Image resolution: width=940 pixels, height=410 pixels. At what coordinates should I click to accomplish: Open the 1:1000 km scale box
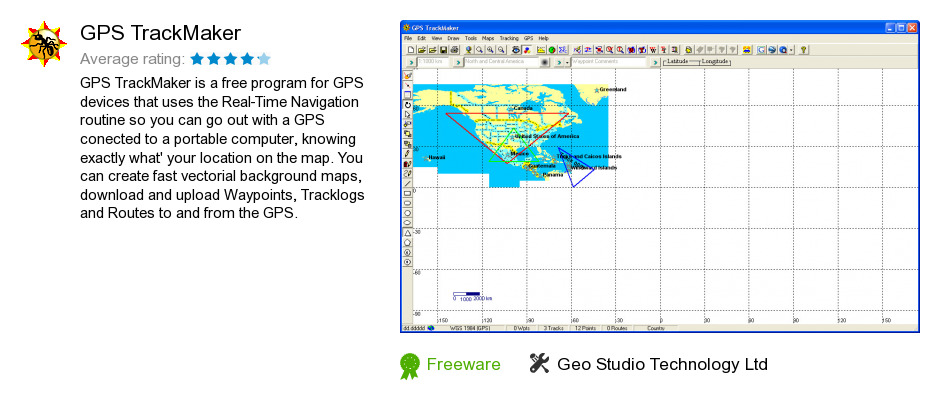433,62
